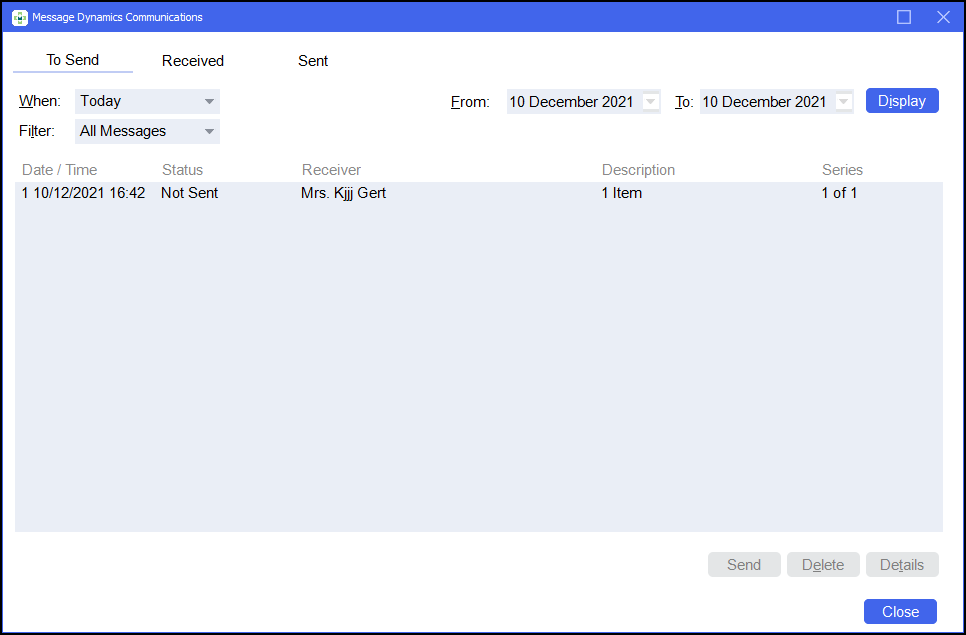966x635 pixels.
Task: Click the Description column header
Action: pyautogui.click(x=638, y=170)
